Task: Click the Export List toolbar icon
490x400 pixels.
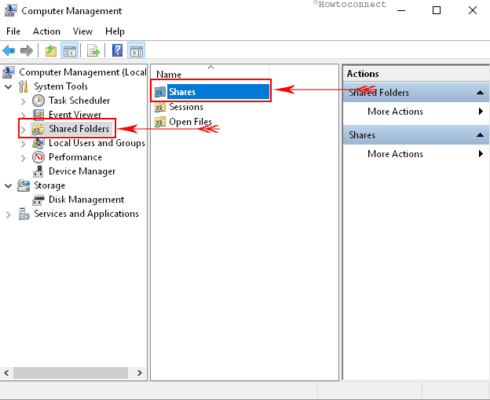Action: click(x=93, y=51)
